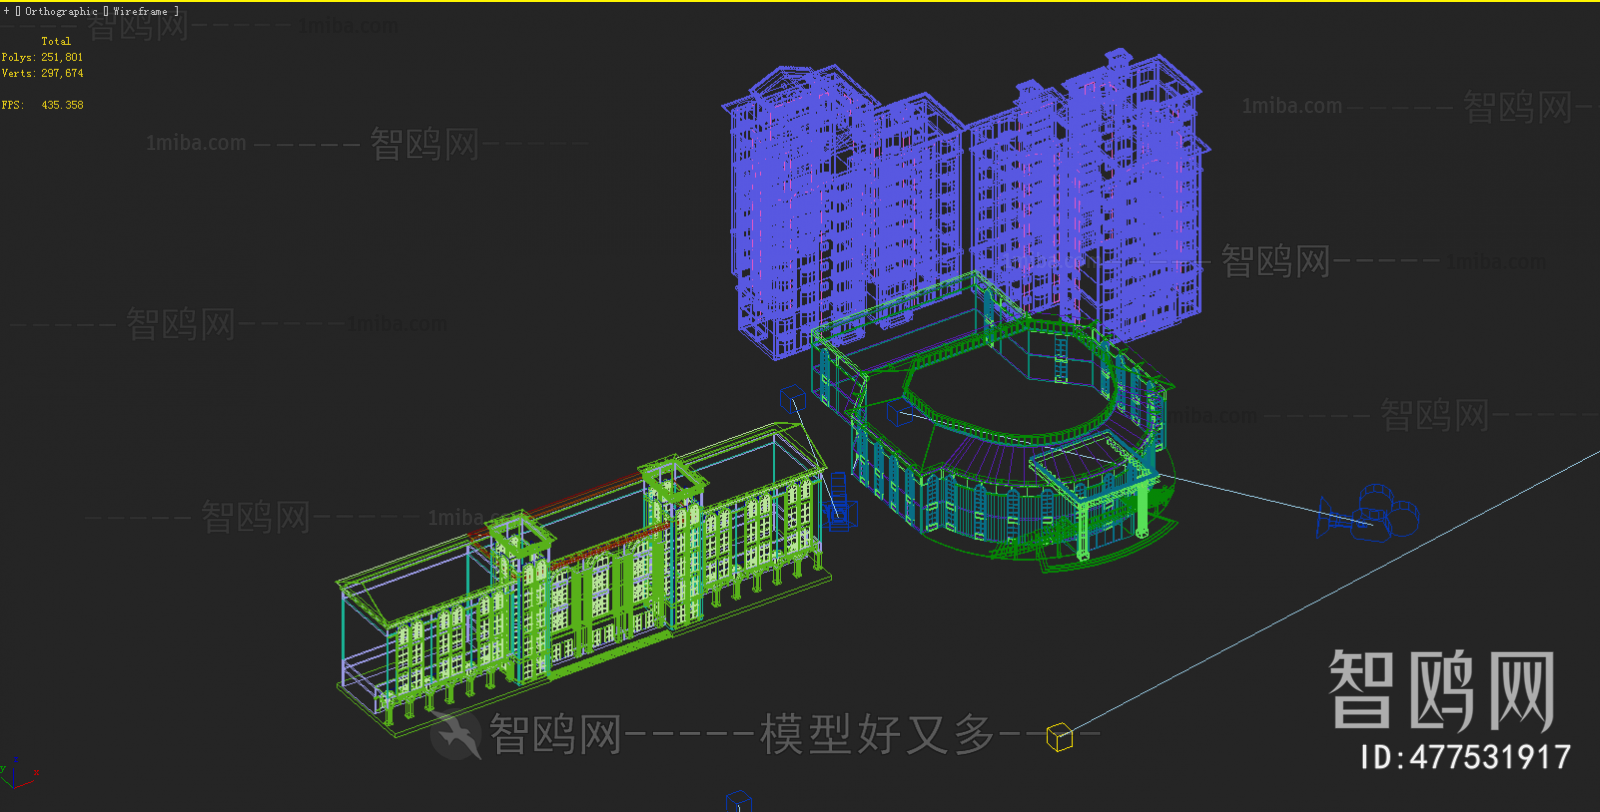This screenshot has height=812, width=1600.
Task: Select the long green facade building
Action: tap(585, 580)
